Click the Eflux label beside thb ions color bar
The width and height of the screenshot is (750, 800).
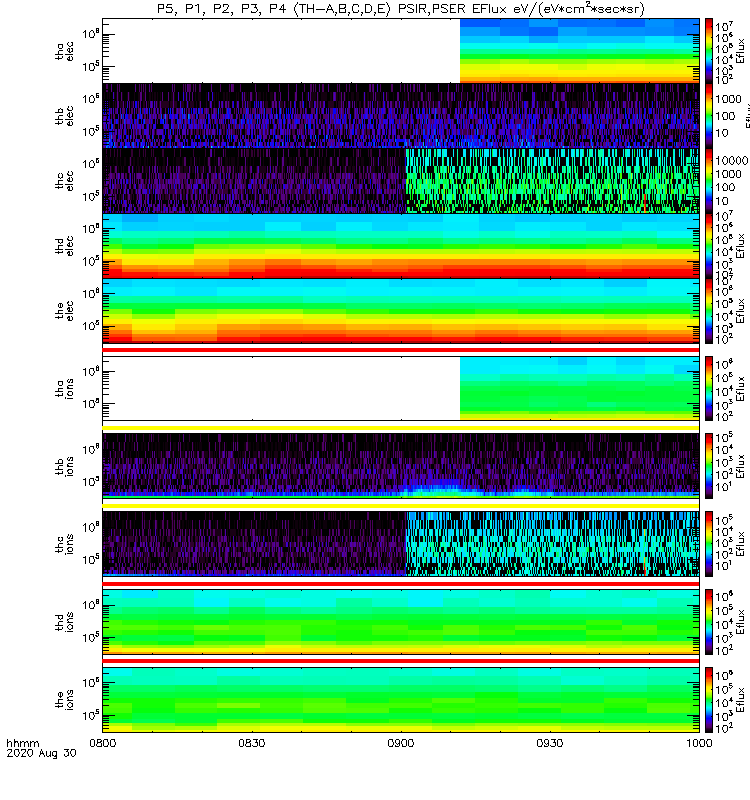[740, 466]
